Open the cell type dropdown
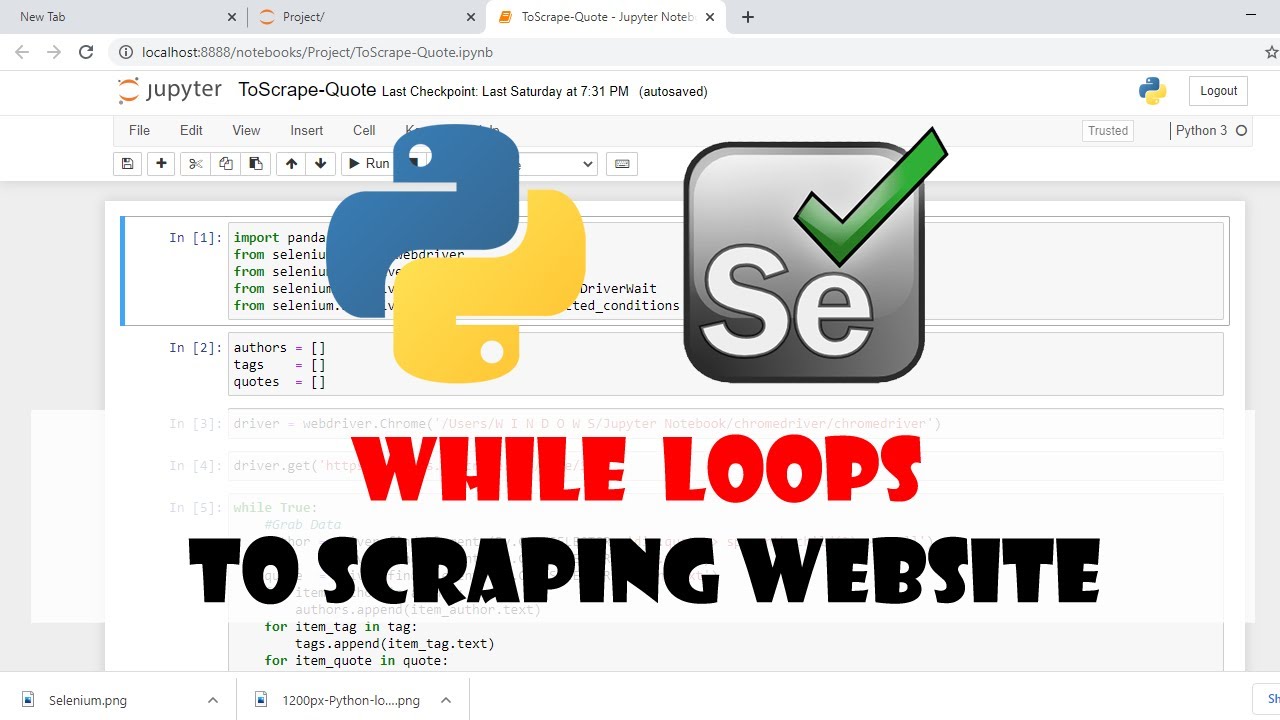1280x720 pixels. pyautogui.click(x=555, y=164)
